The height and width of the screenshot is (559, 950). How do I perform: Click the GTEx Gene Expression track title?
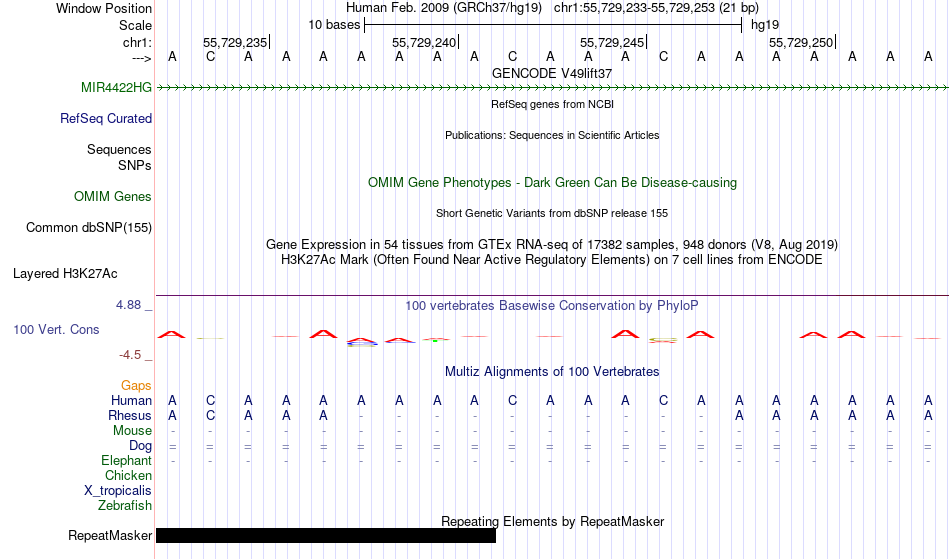(552, 245)
